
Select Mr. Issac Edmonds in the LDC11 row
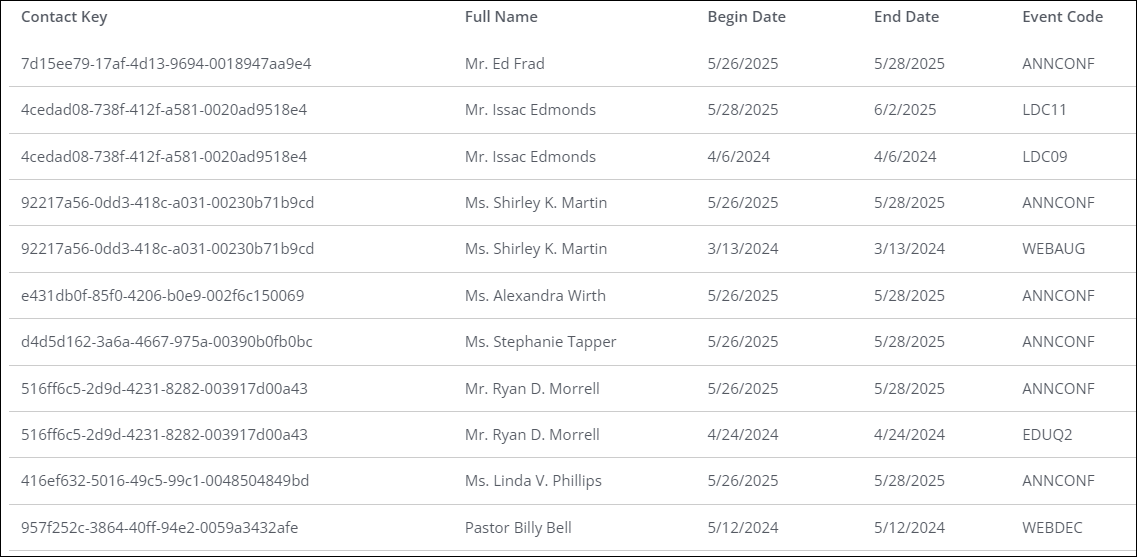point(530,110)
